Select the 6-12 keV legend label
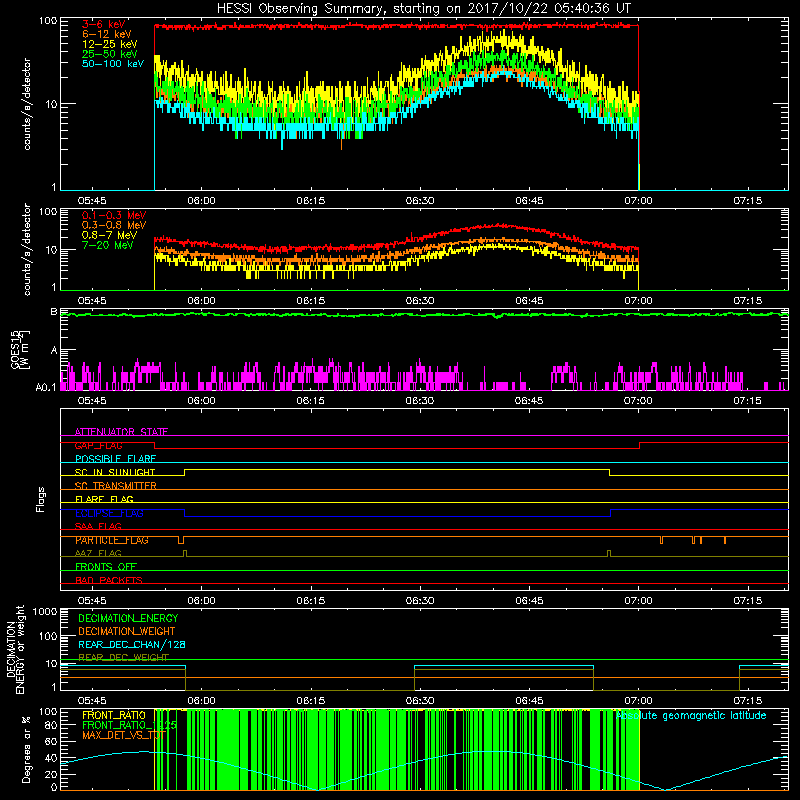Viewport: 800px width, 800px height. pyautogui.click(x=107, y=34)
